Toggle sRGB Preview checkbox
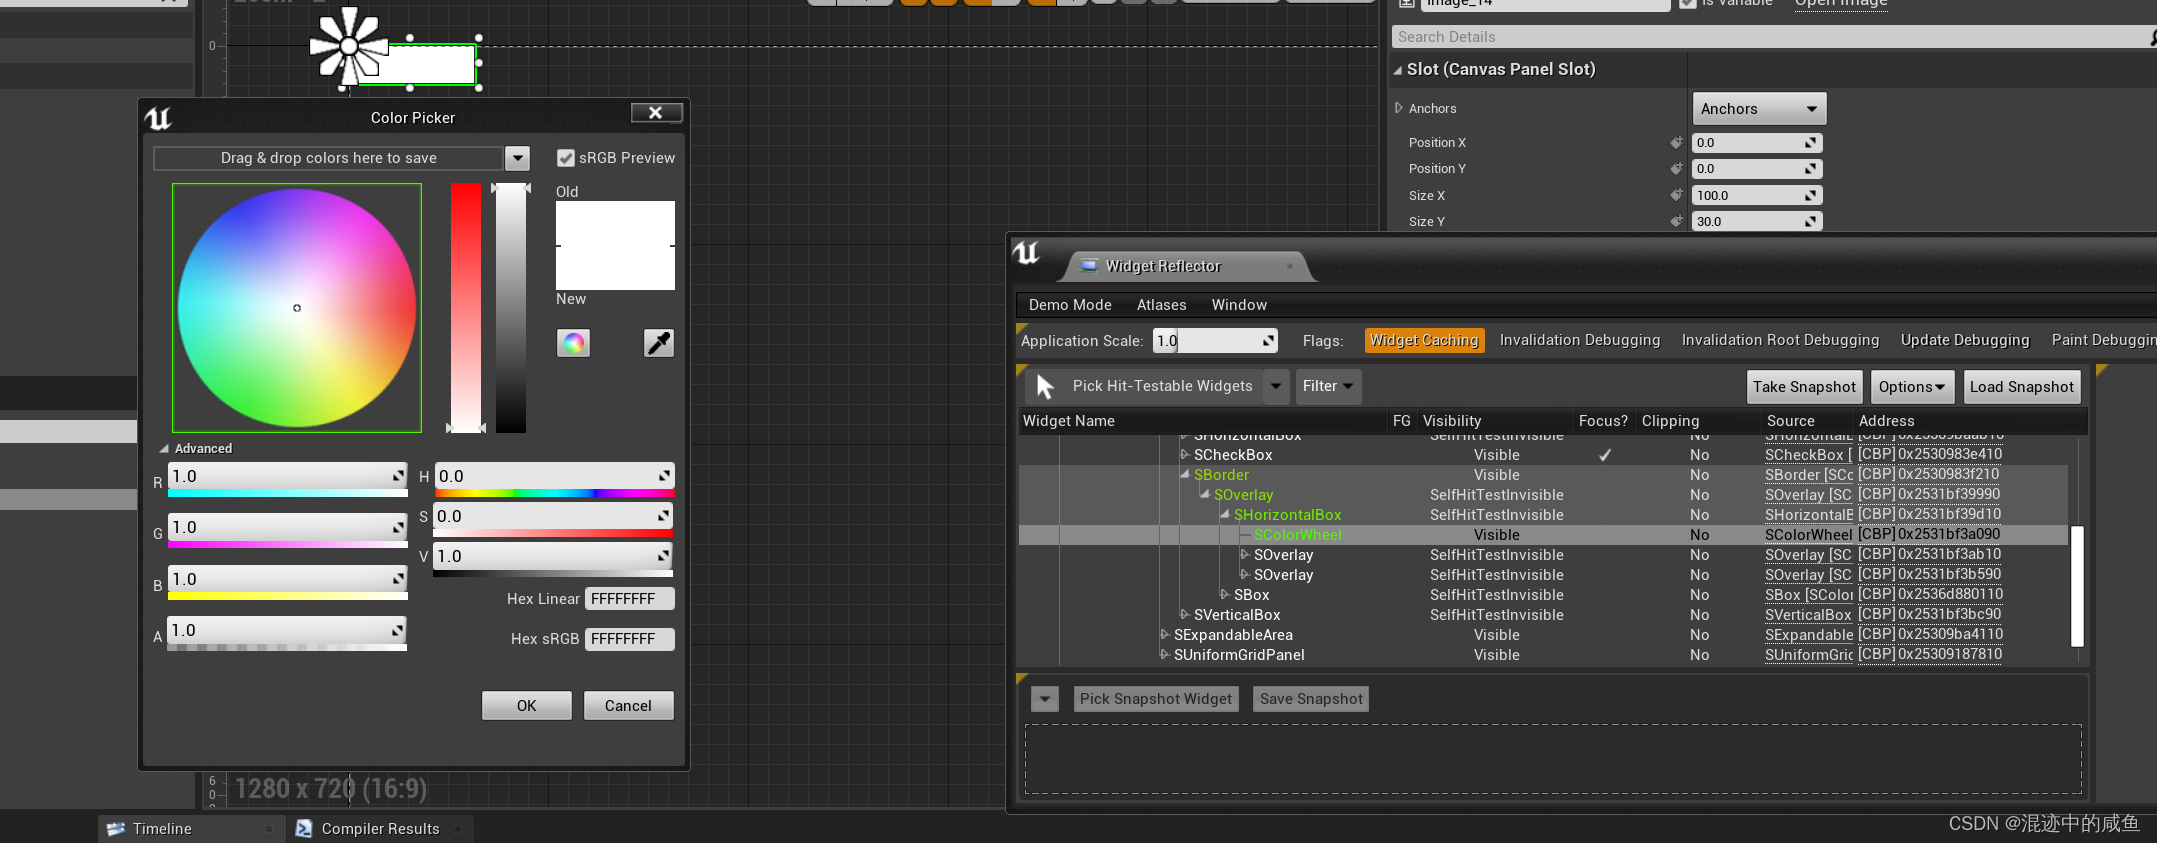This screenshot has height=843, width=2157. point(566,158)
